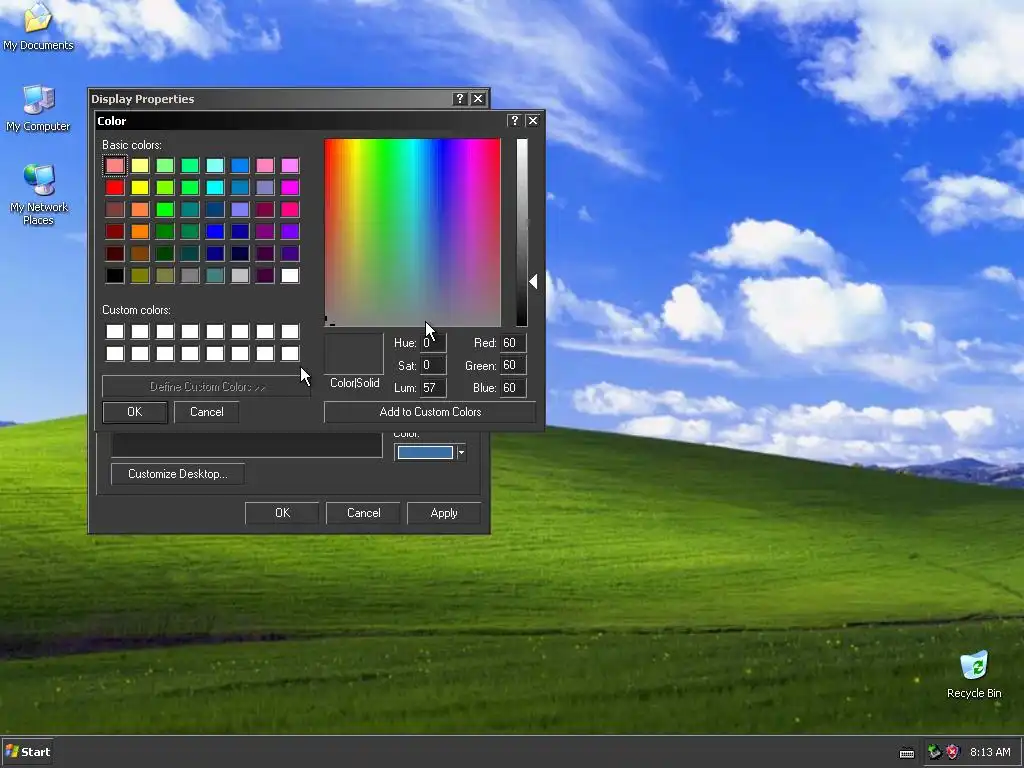Click the luminosity gradient bar
This screenshot has width=1024, height=768.
point(522,232)
